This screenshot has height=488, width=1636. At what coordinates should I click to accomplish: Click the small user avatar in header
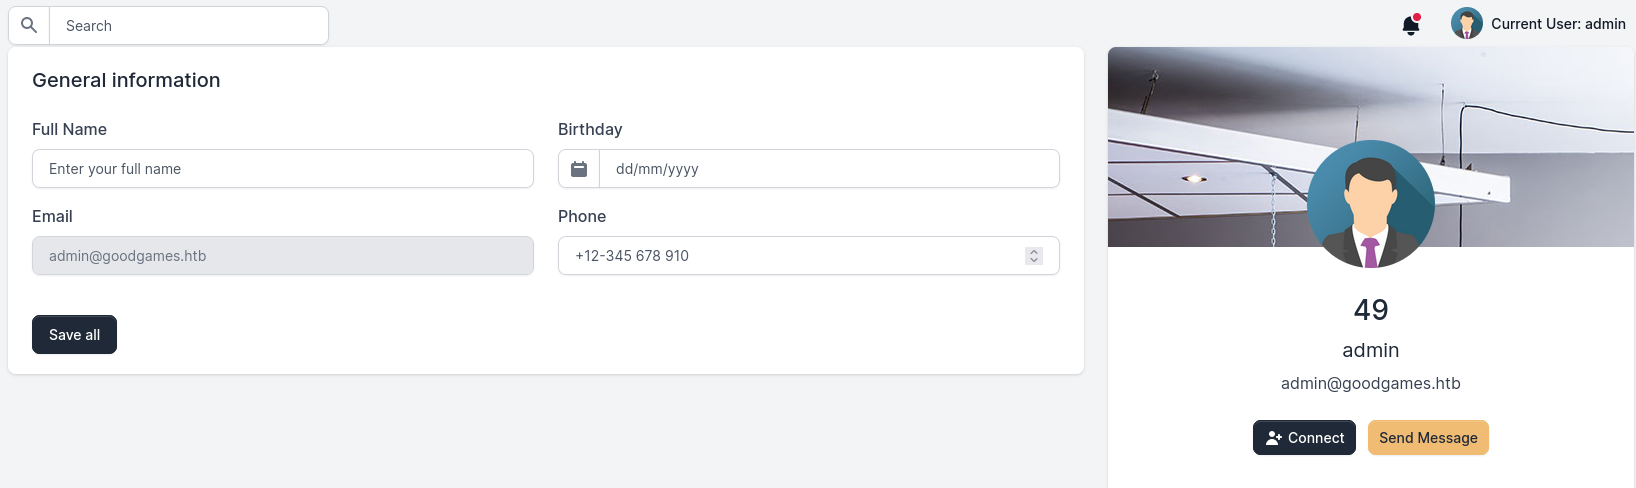click(1466, 23)
